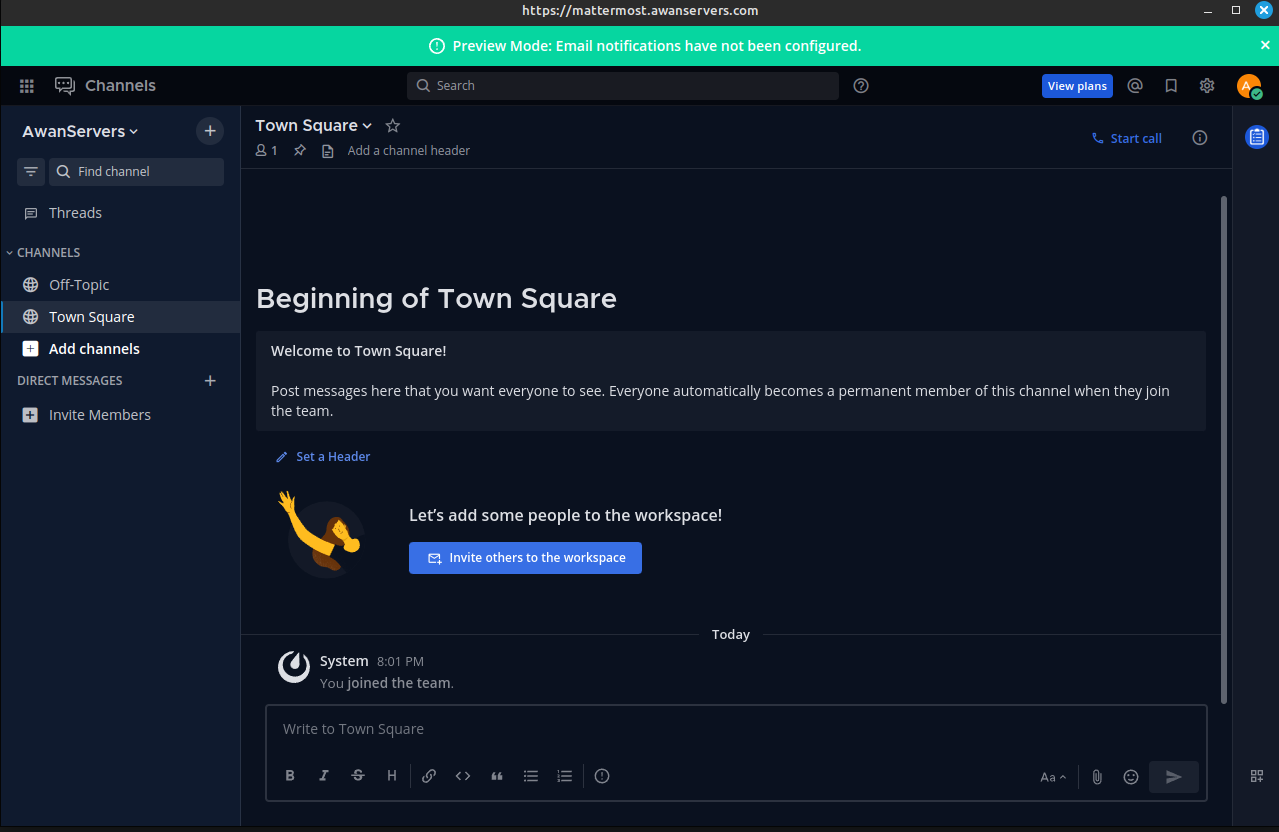1279x832 pixels.
Task: Open Playbooks icon in right app bar
Action: [x=1256, y=137]
